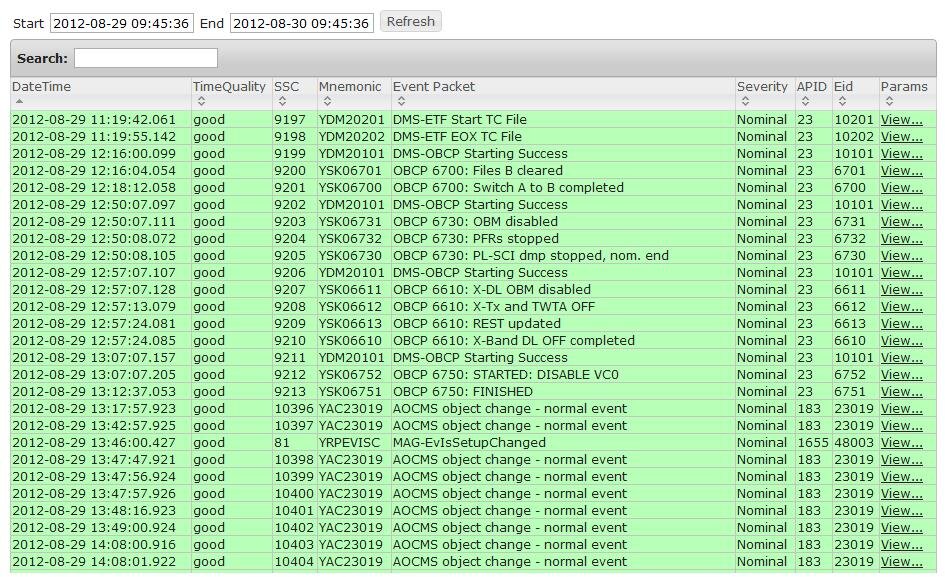The width and height of the screenshot is (945, 577).
Task: Click event text MAG-EvIsSetupChanged
Action: pyautogui.click(x=469, y=443)
